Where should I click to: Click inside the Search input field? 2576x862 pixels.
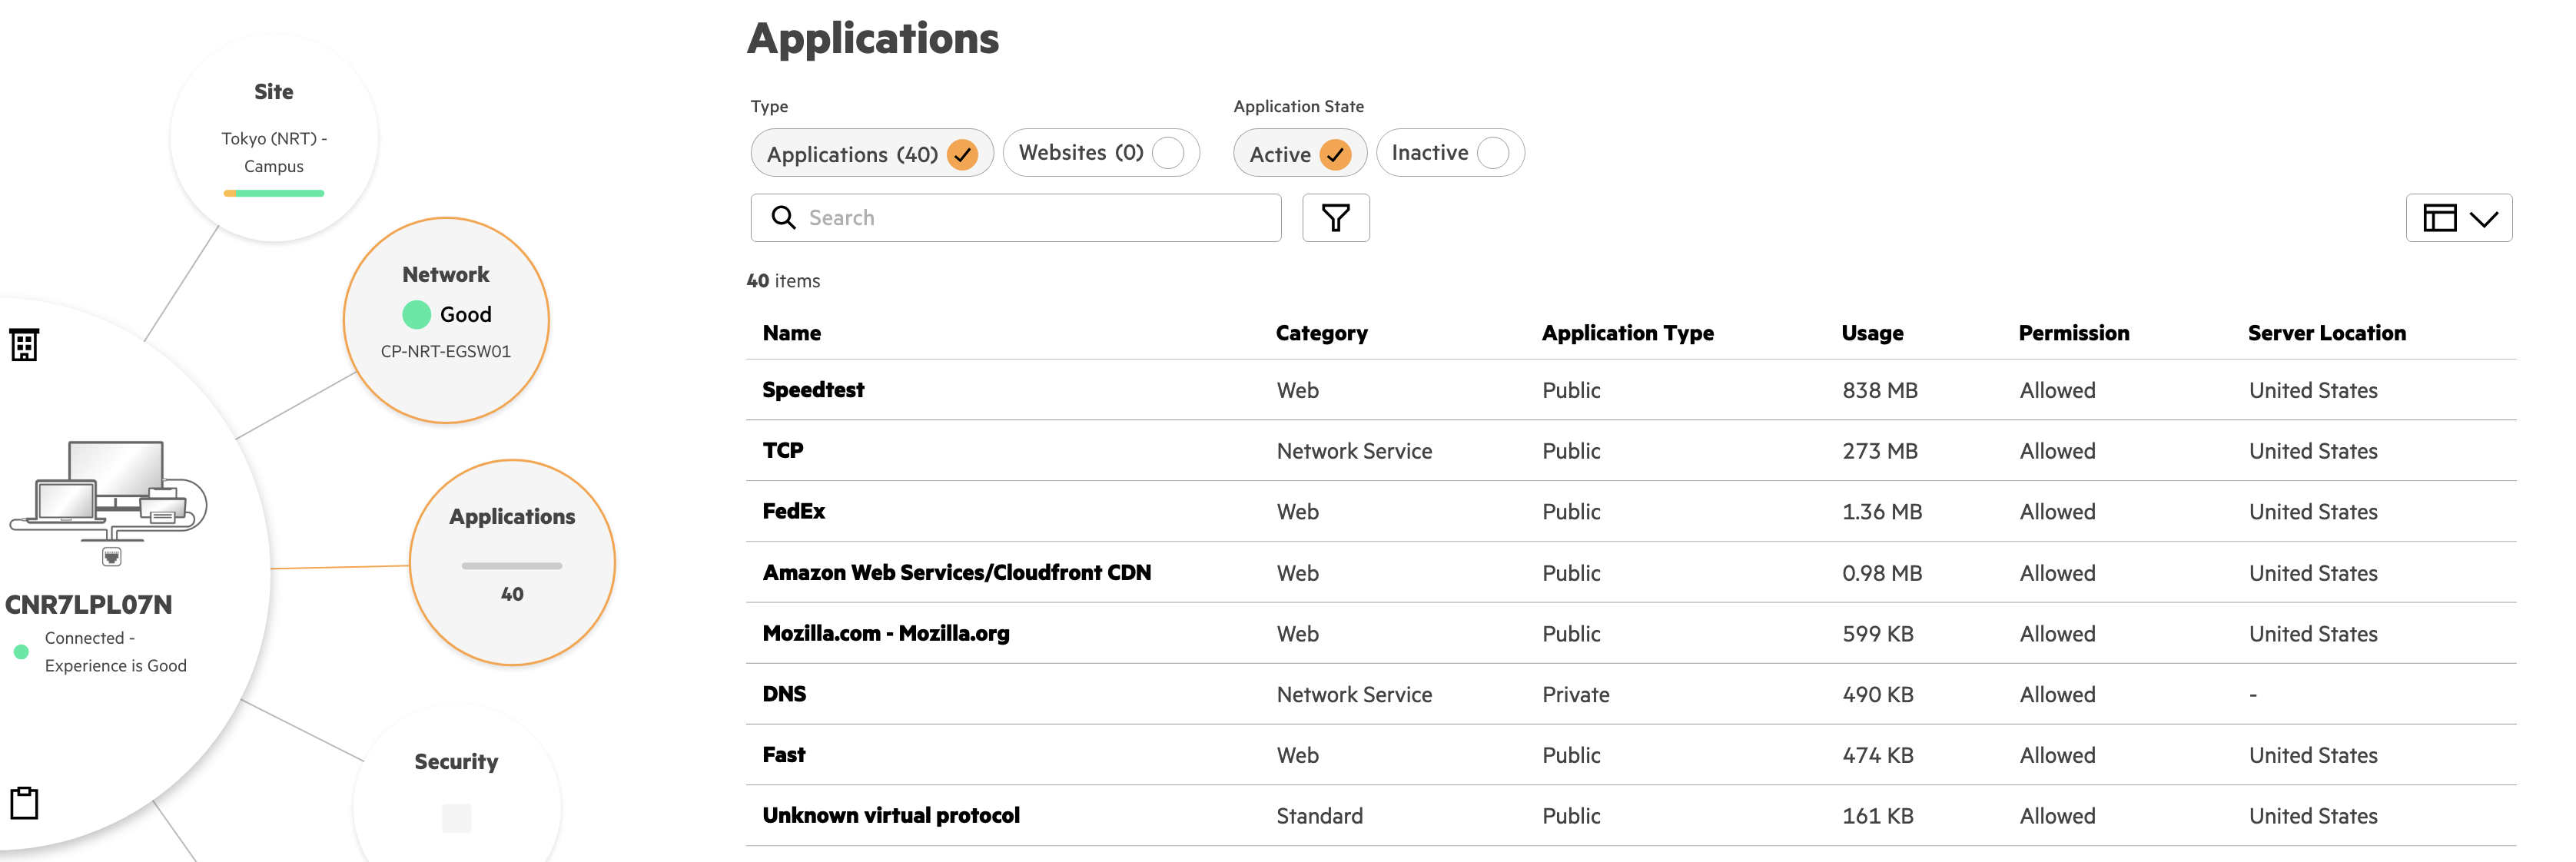coord(1016,218)
